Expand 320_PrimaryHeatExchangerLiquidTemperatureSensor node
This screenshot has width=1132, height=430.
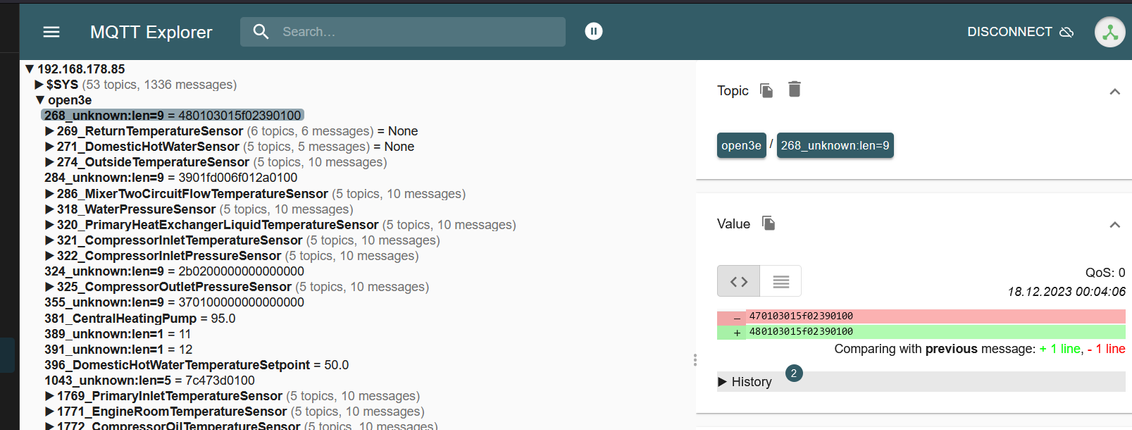[x=50, y=224]
